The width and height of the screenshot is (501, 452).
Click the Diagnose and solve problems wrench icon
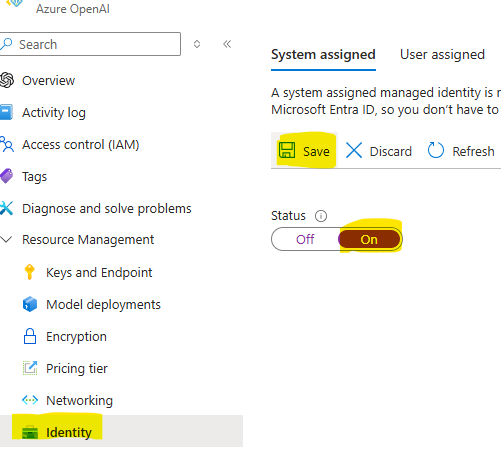tap(6, 208)
